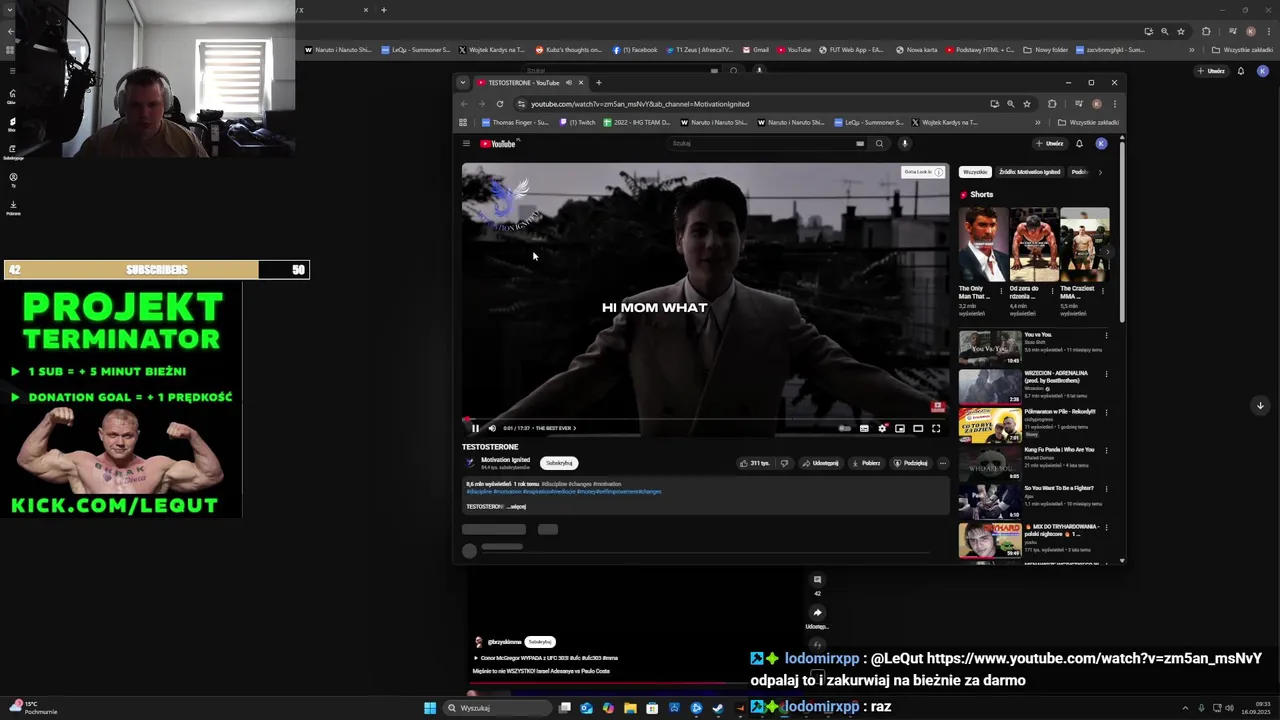The width and height of the screenshot is (1280, 720).
Task: Switch the player to miniplayer mode
Action: click(x=900, y=428)
